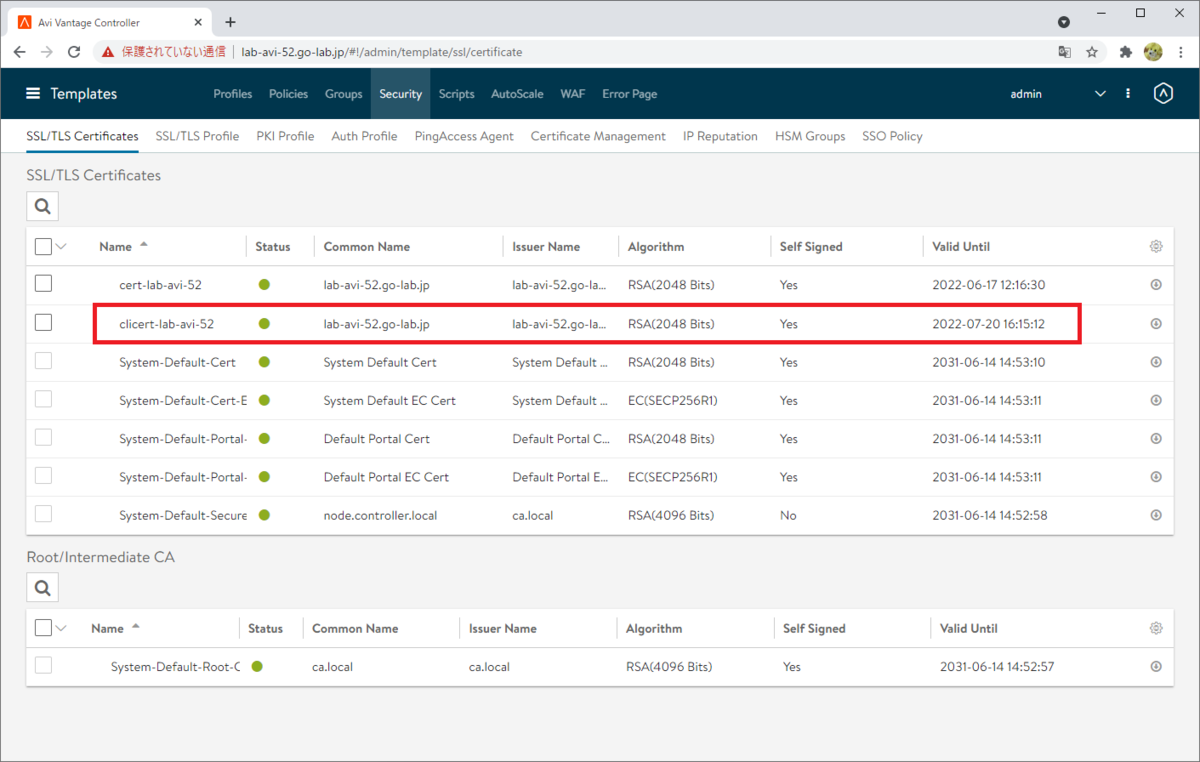Export the Default Portal Cert row
Image resolution: width=1200 pixels, height=762 pixels.
coord(1156,438)
